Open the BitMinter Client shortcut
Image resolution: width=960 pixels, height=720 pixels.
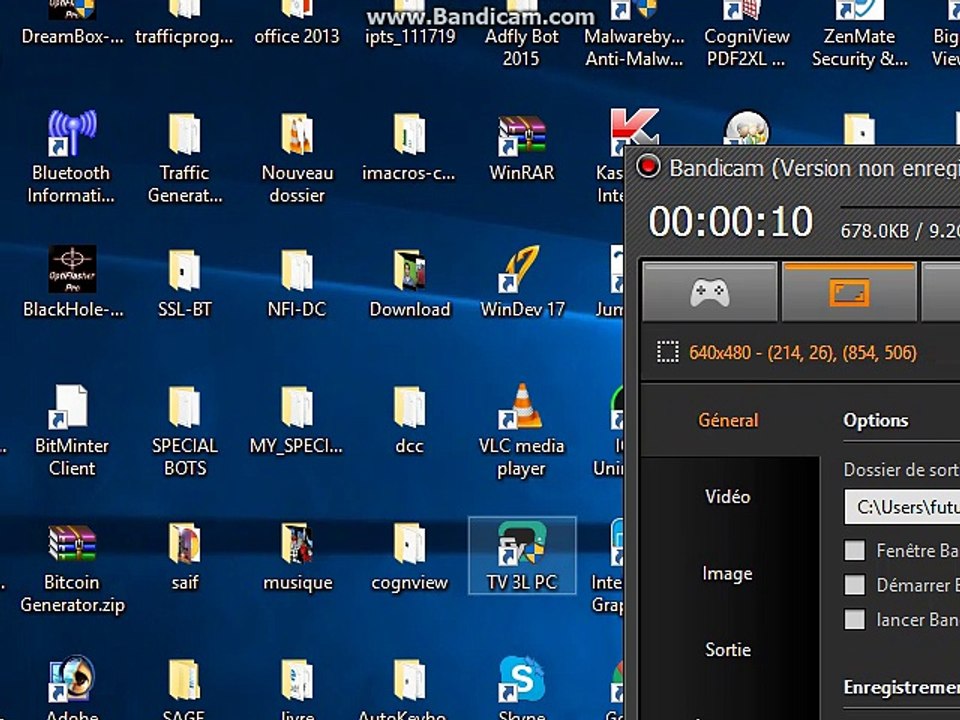[72, 430]
